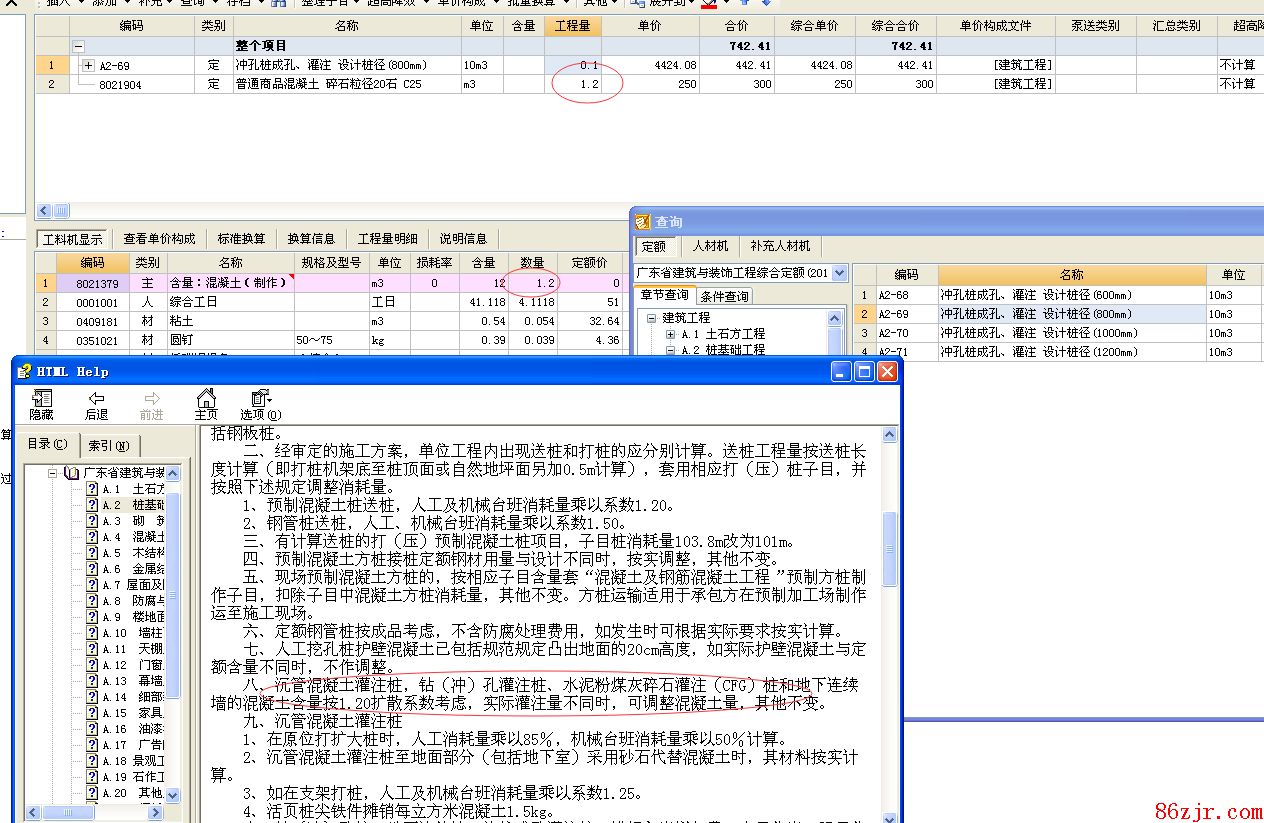The height and width of the screenshot is (823, 1264).
Task: Click the 隐藏 (Hide) icon in HTML Help
Action: click(x=41, y=398)
